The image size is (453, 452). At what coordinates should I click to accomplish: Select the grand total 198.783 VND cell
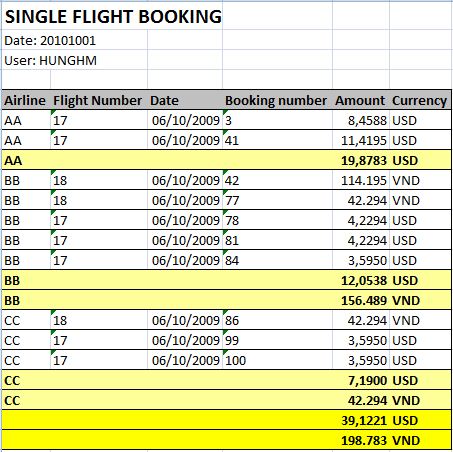tap(361, 440)
